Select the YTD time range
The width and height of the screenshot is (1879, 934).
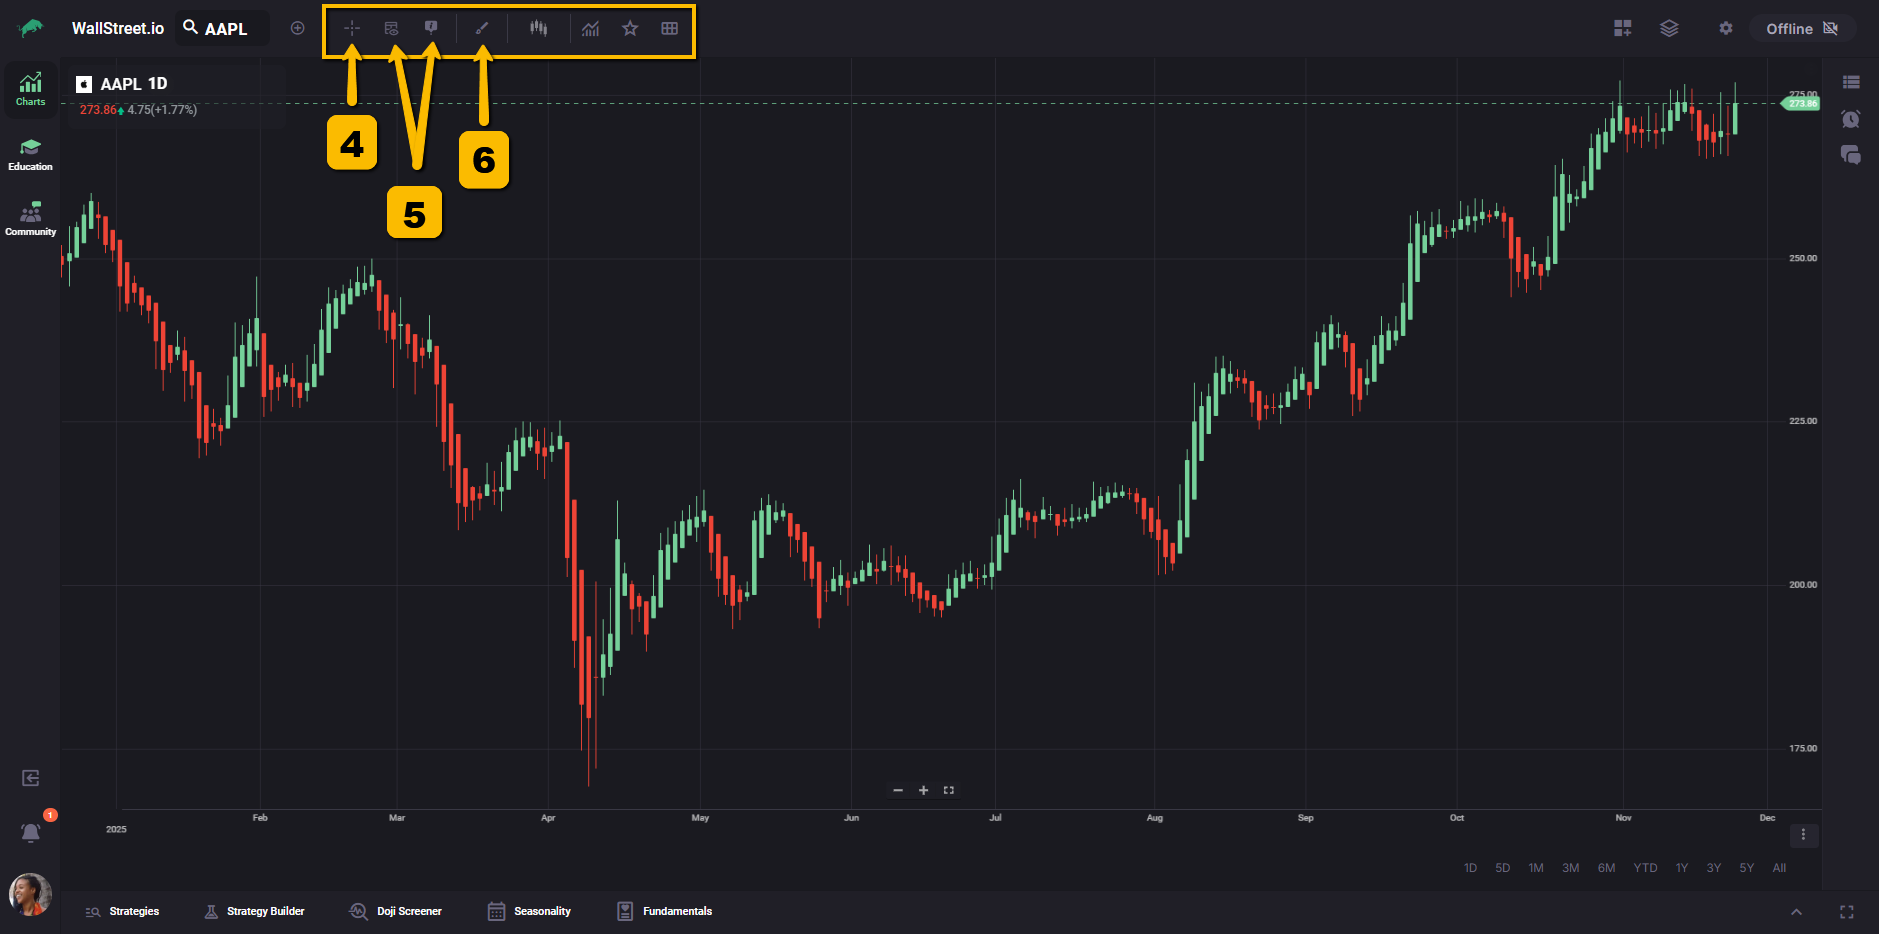(x=1645, y=868)
